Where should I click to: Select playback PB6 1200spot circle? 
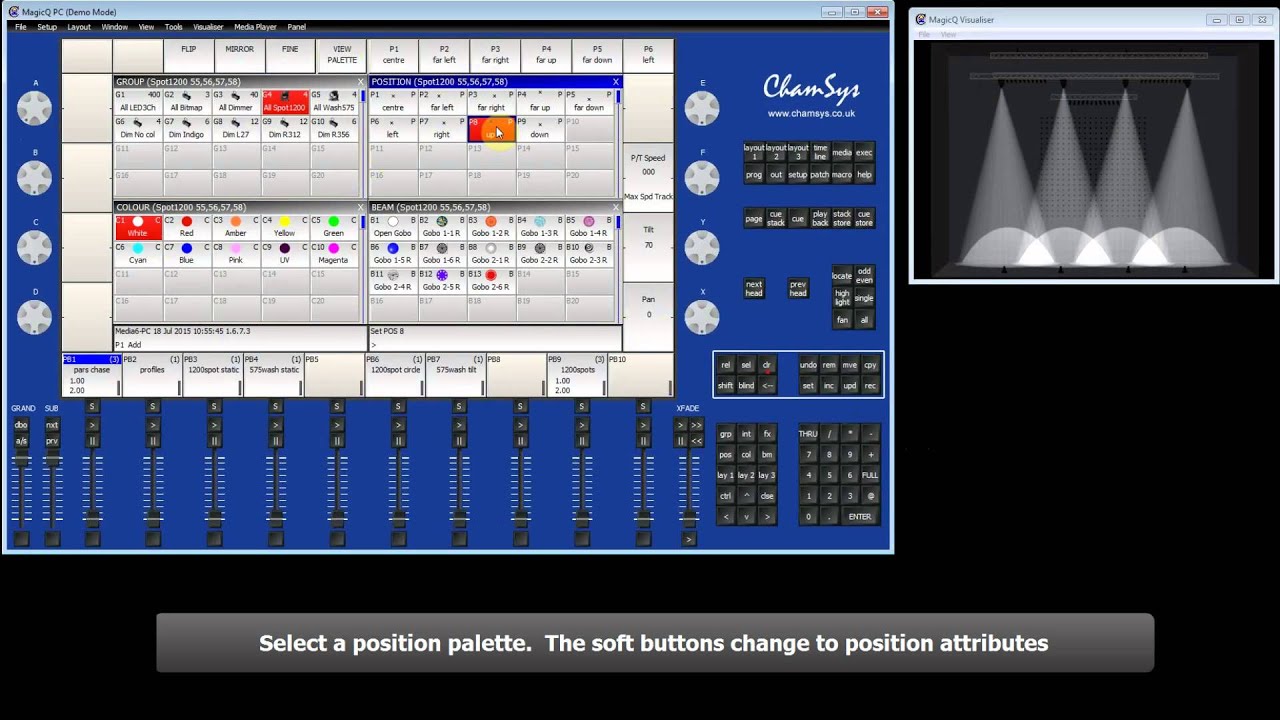point(396,375)
